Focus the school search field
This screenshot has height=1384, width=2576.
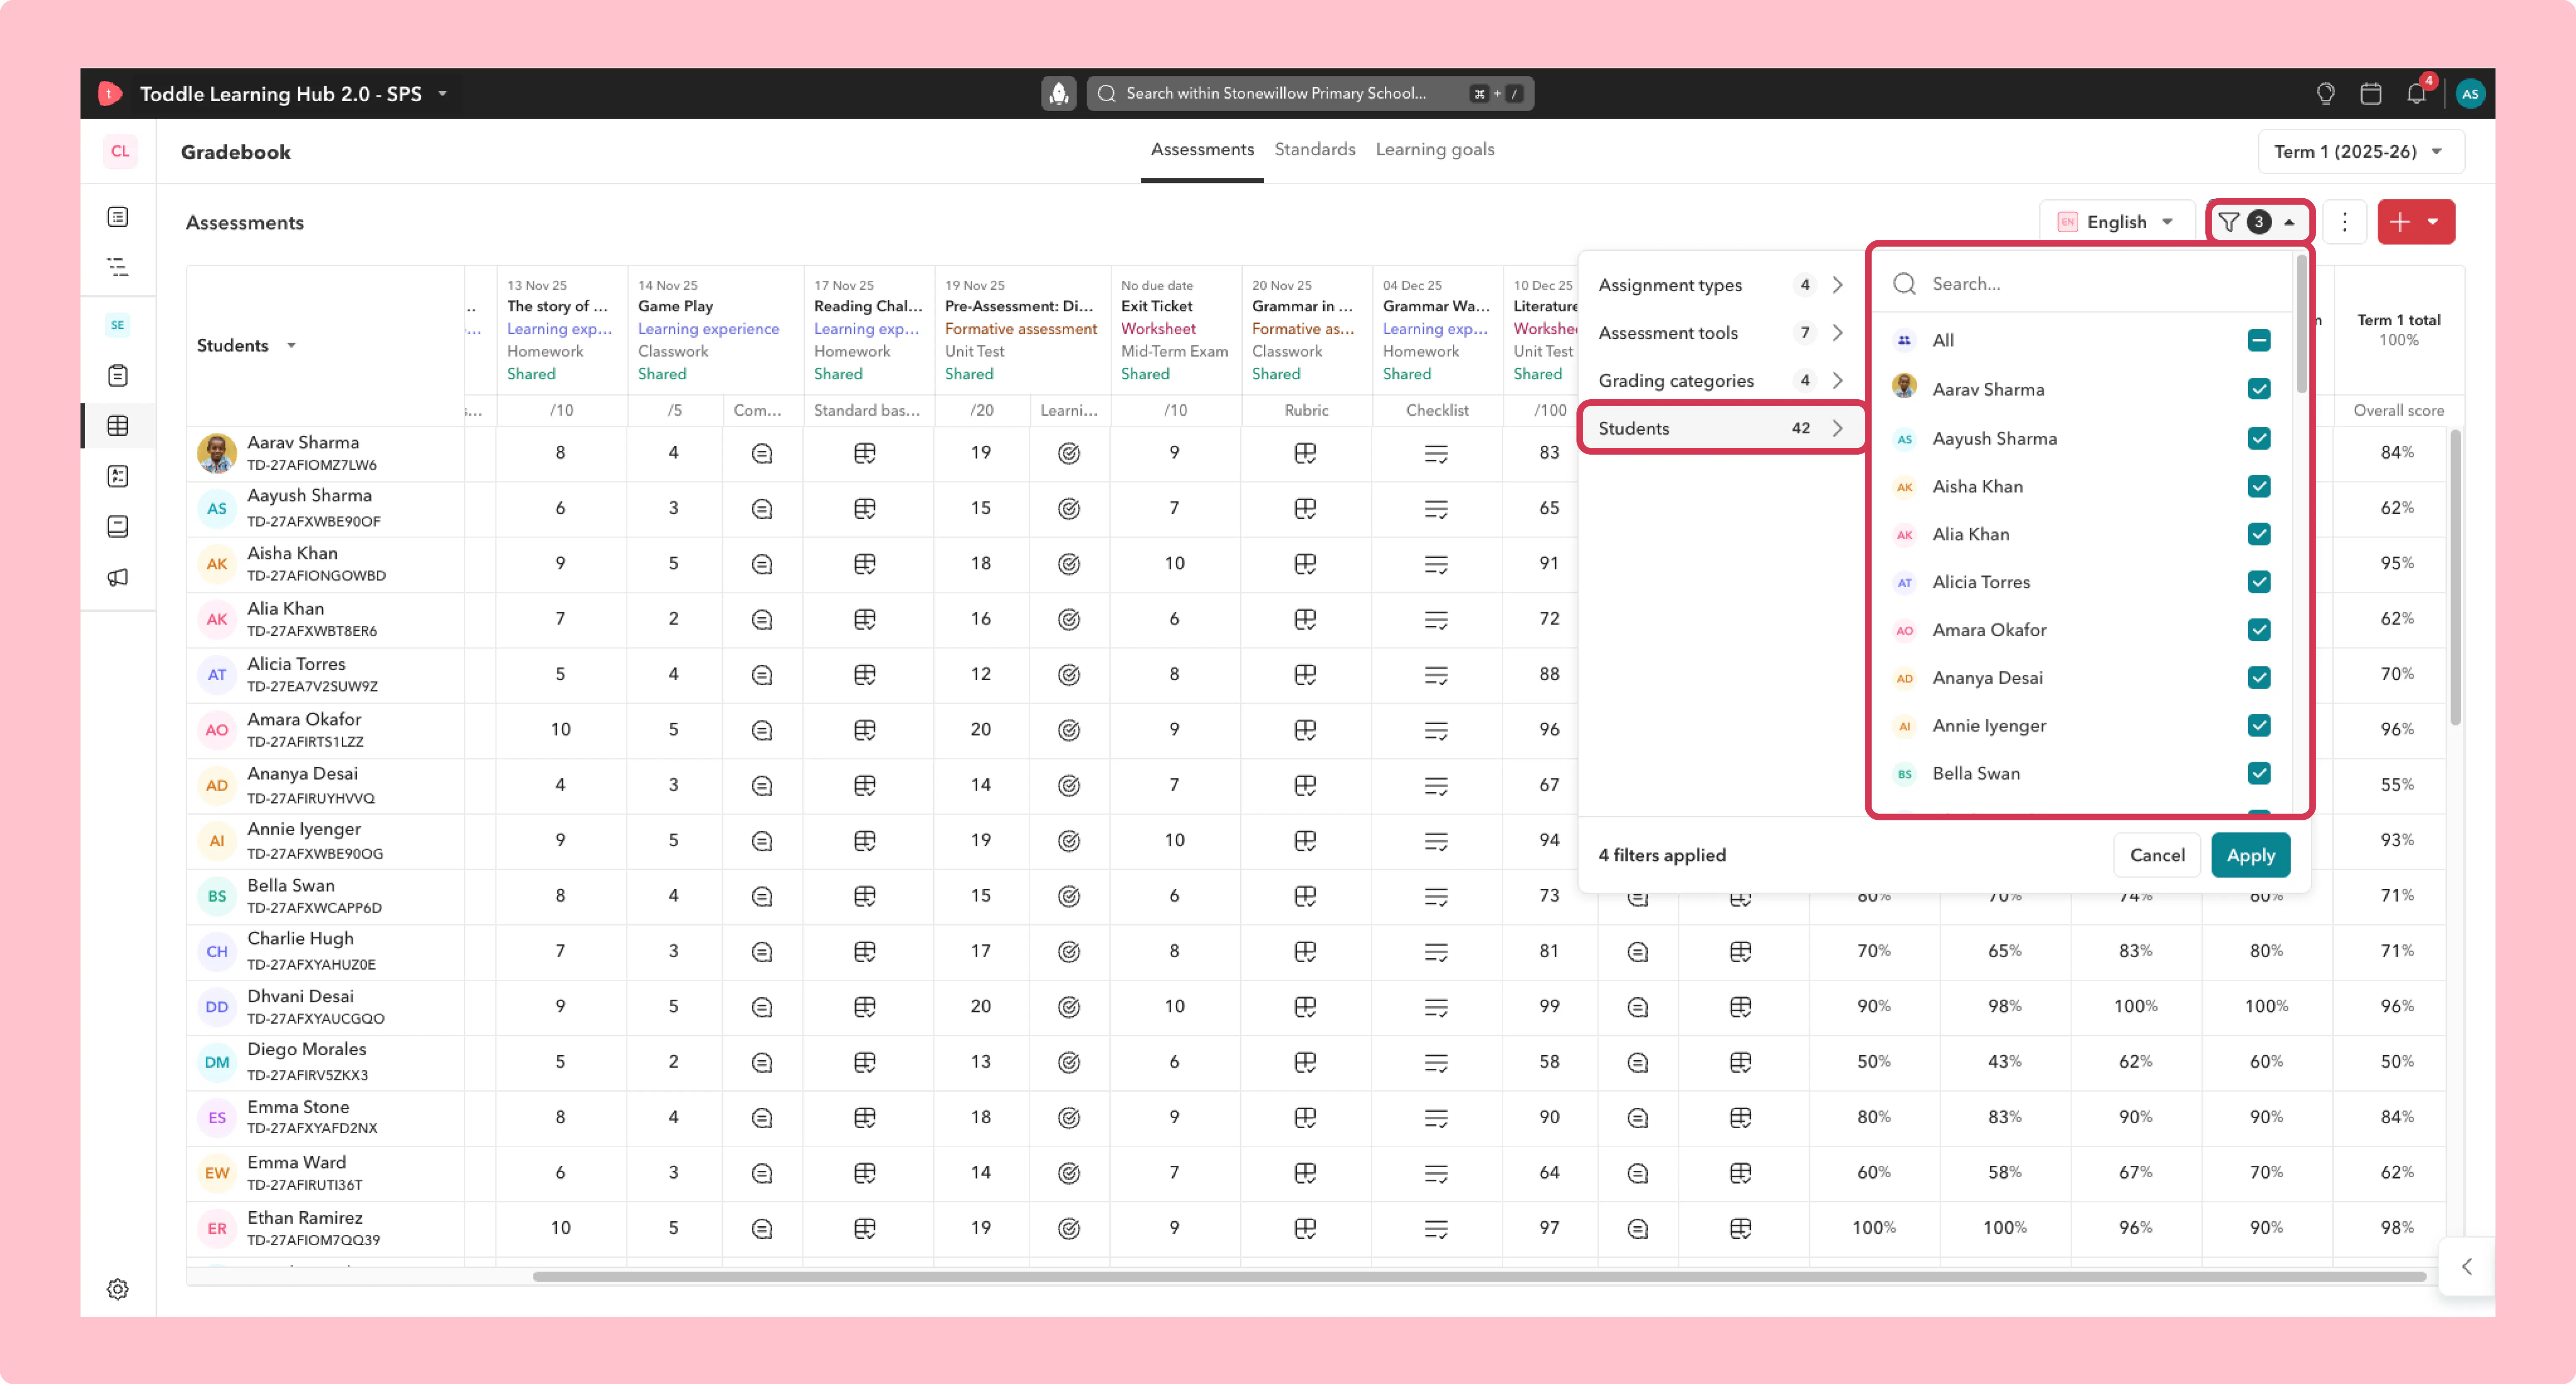coord(1310,93)
